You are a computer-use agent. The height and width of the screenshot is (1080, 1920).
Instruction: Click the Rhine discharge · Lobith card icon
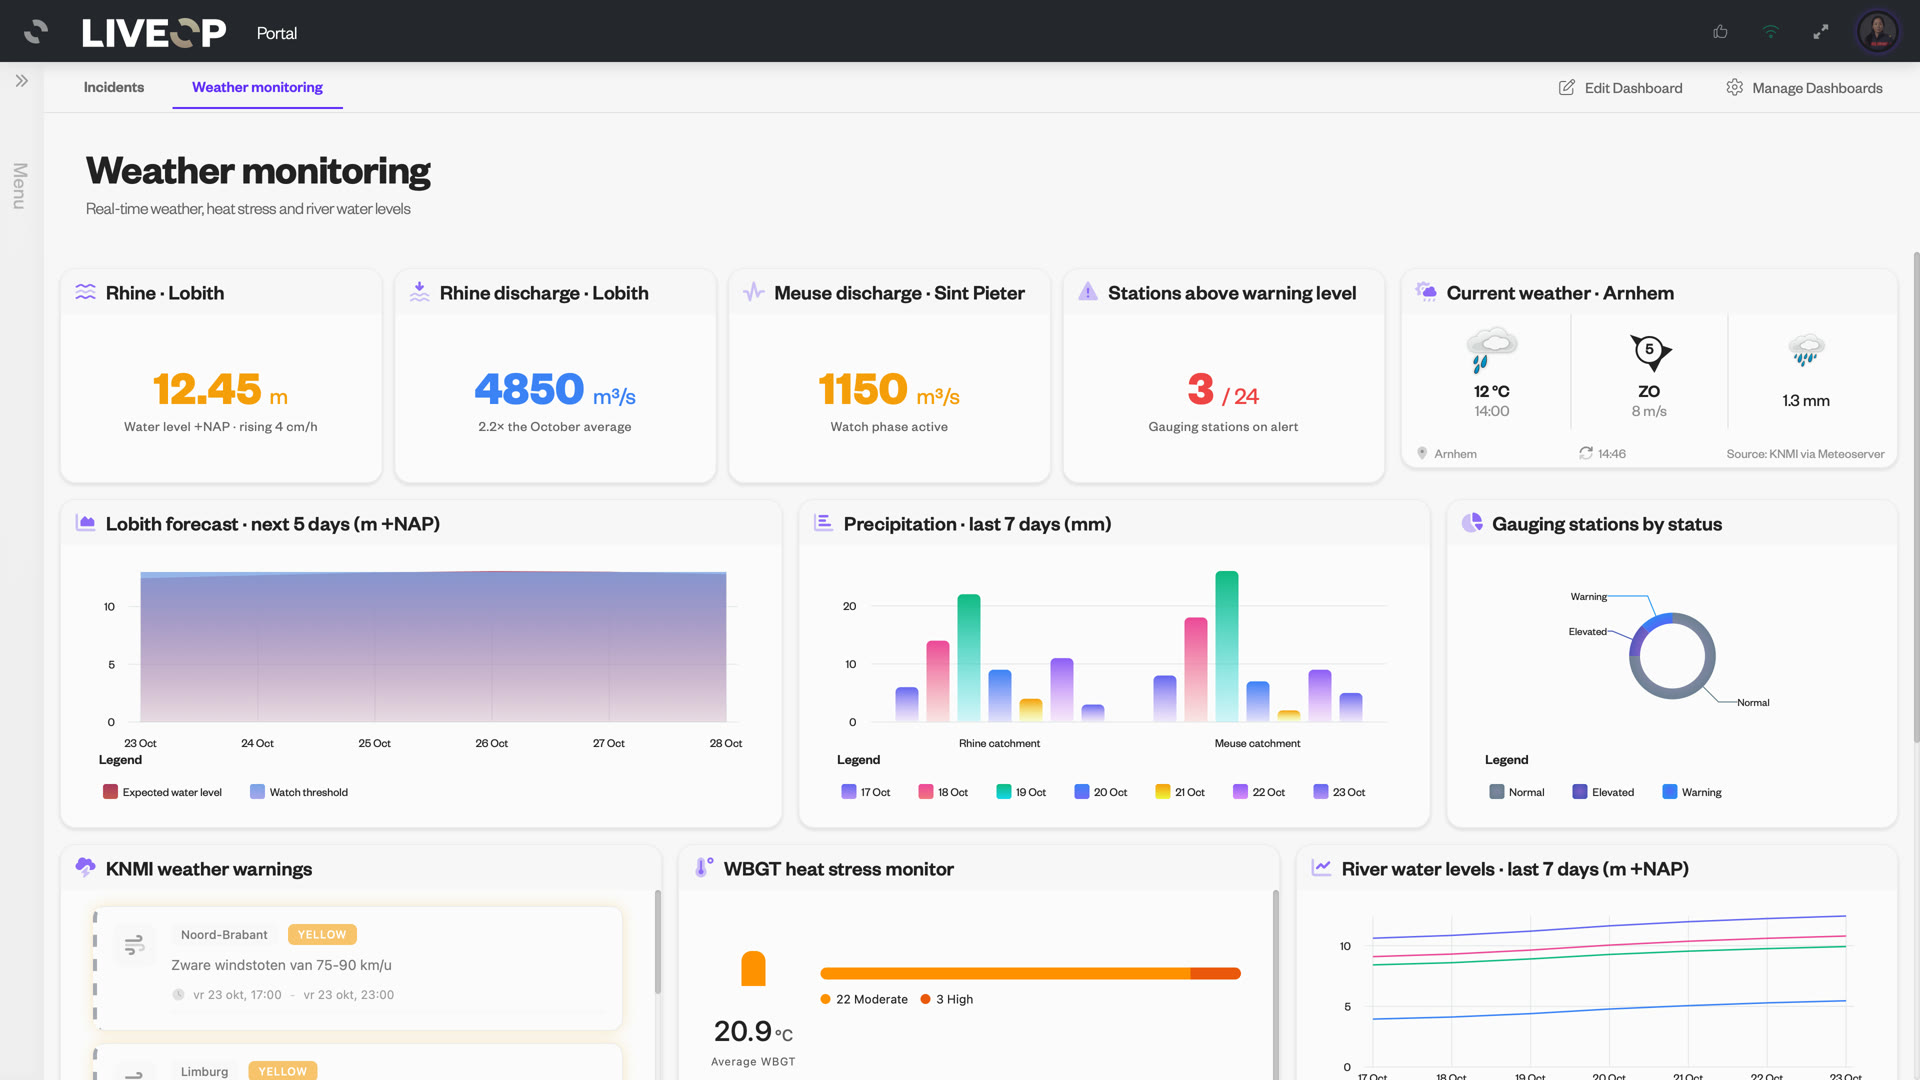click(x=420, y=292)
